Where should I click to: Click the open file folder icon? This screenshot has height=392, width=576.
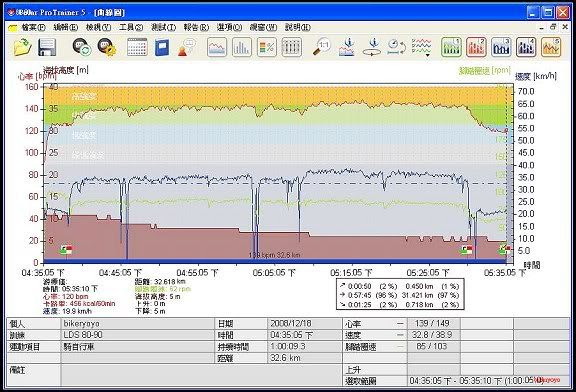pyautogui.click(x=23, y=47)
